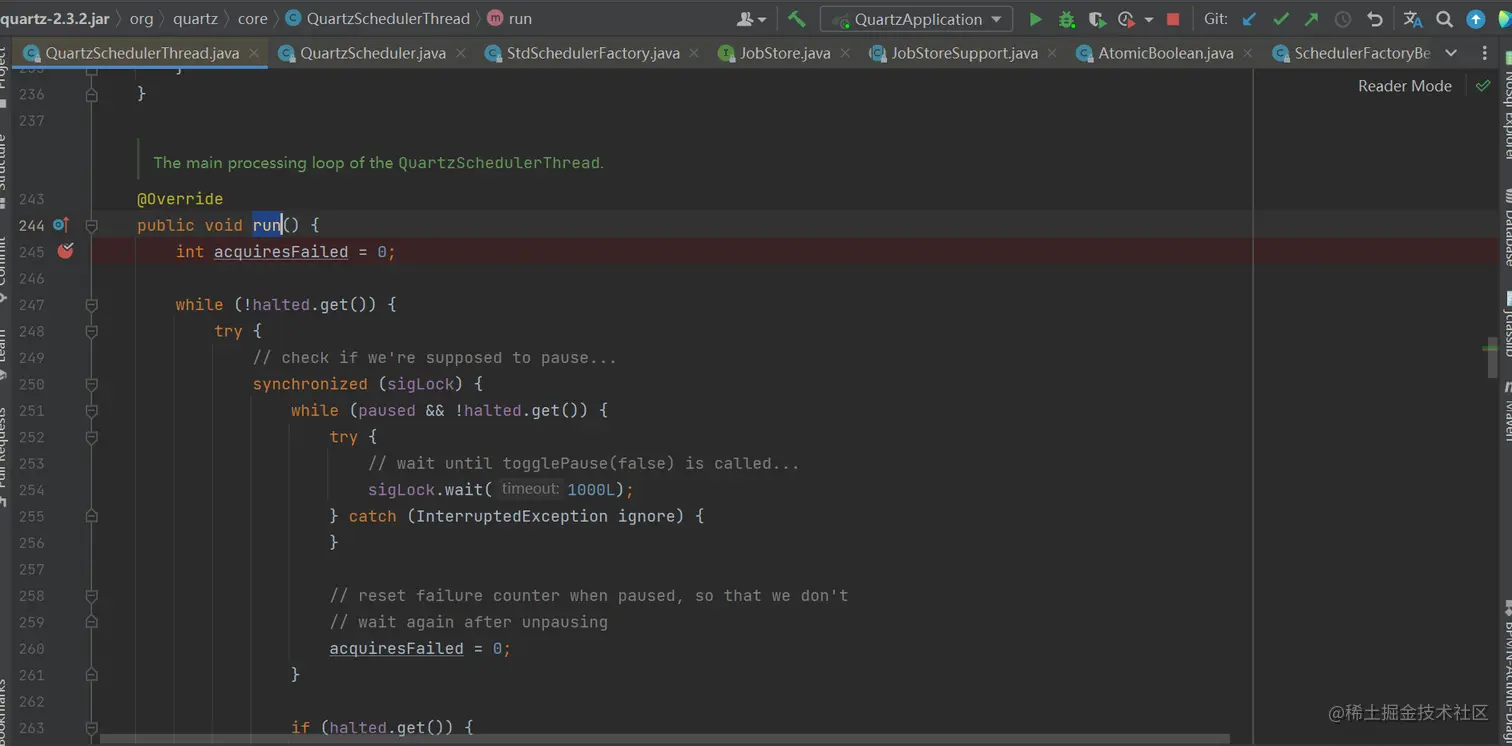
Task: Toggle the breakpoint on line 245
Action: click(x=65, y=251)
